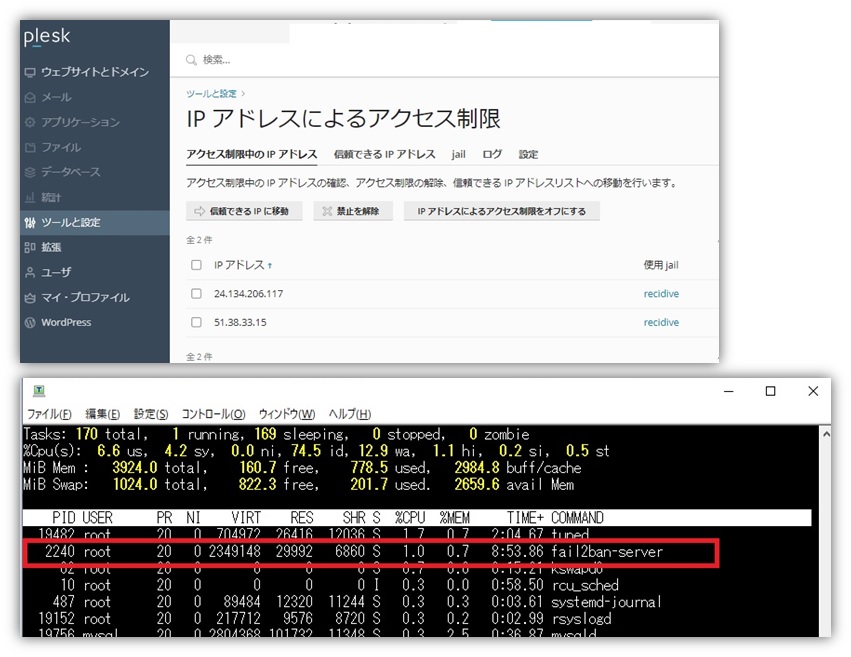
Task: Click the 使用 jail column header
Action: point(661,265)
